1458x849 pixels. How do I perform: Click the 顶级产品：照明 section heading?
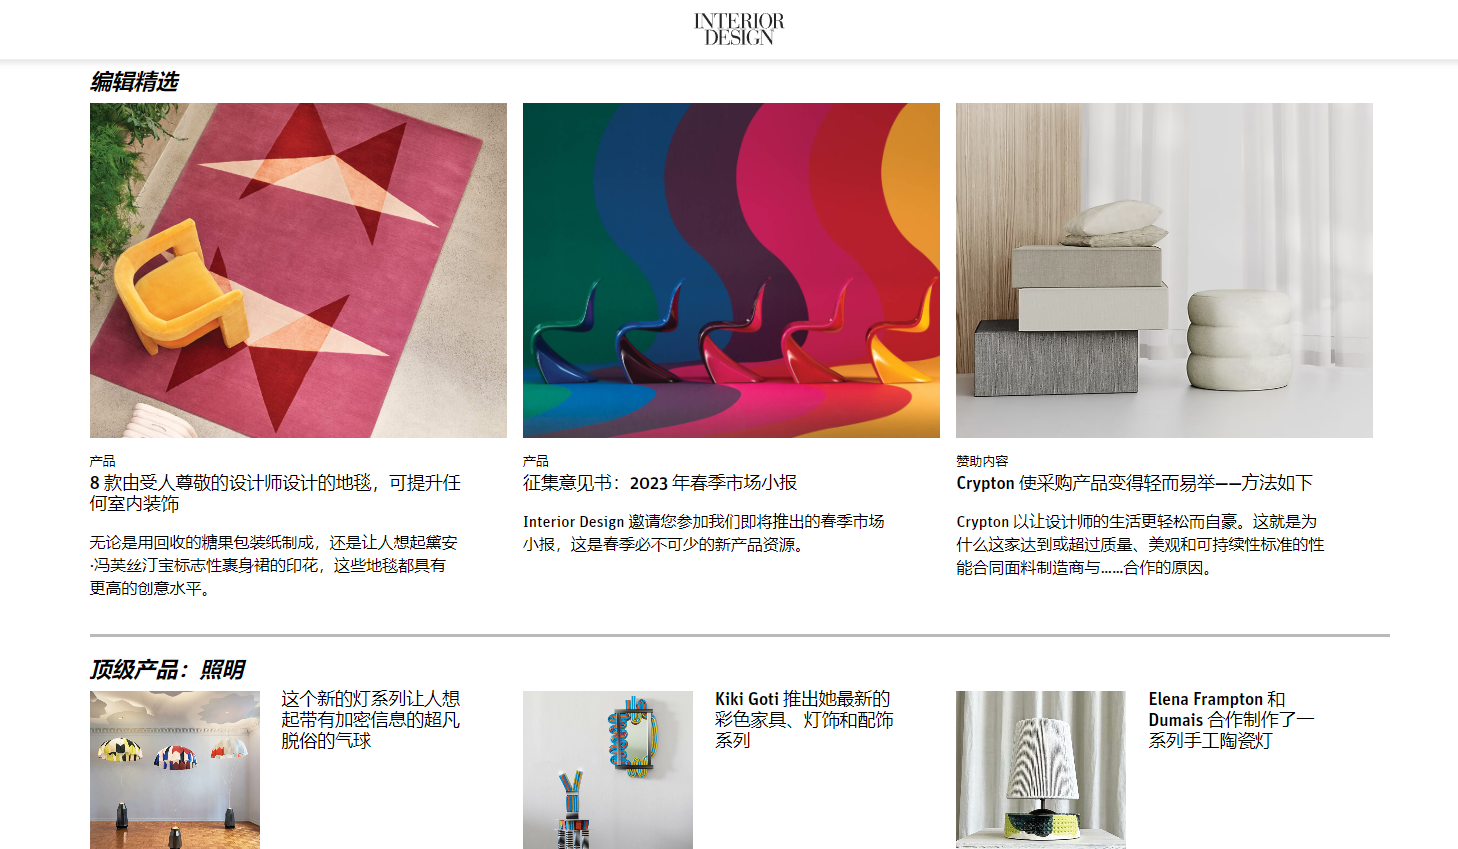click(167, 670)
